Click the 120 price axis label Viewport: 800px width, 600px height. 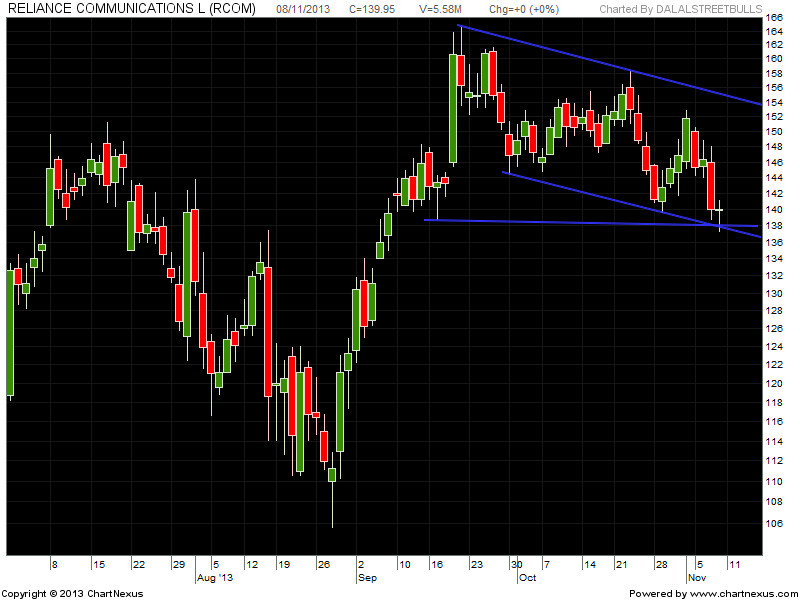pyautogui.click(x=774, y=384)
